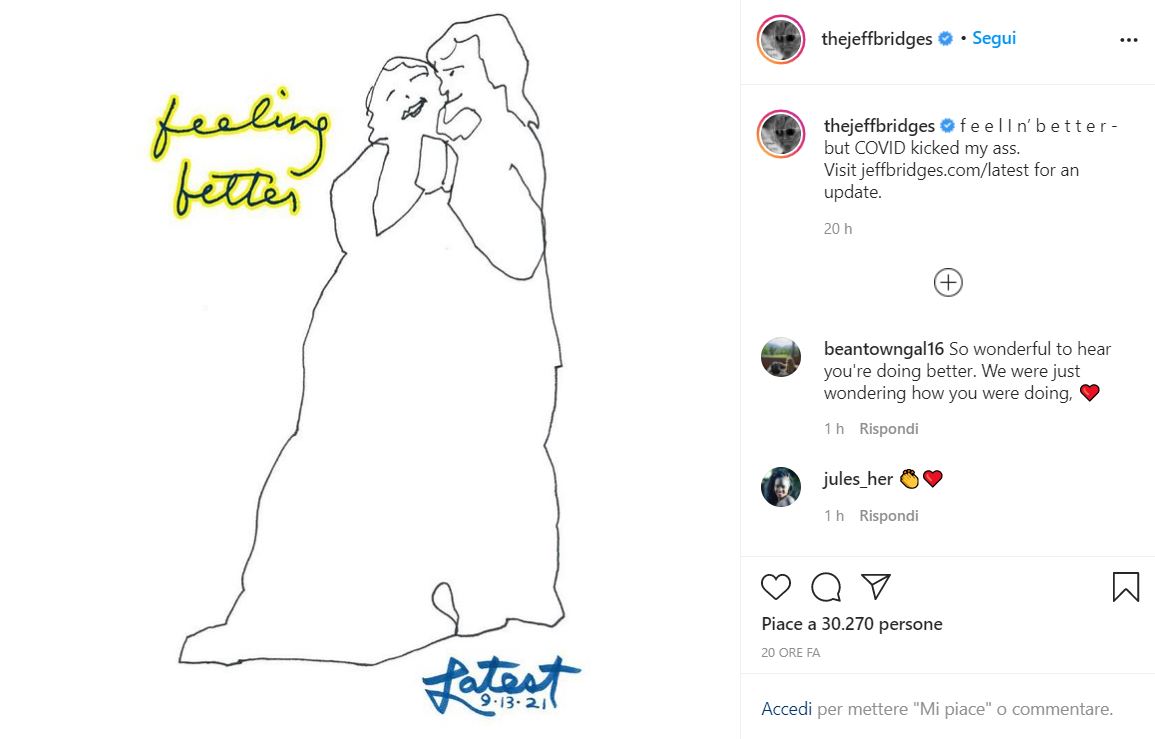Image resolution: width=1155 pixels, height=739 pixels.
Task: Open caption avatar of thejeffbridges
Action: (x=781, y=134)
